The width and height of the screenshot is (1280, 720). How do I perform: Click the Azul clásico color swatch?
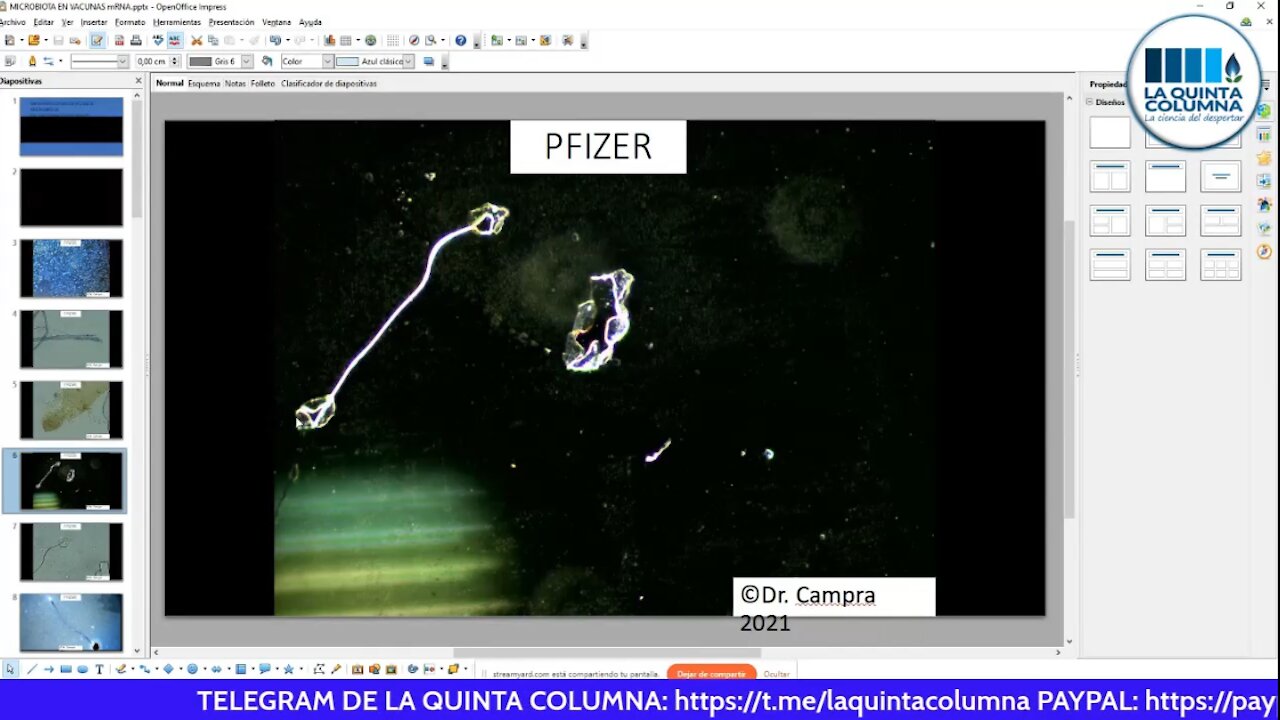pos(347,62)
